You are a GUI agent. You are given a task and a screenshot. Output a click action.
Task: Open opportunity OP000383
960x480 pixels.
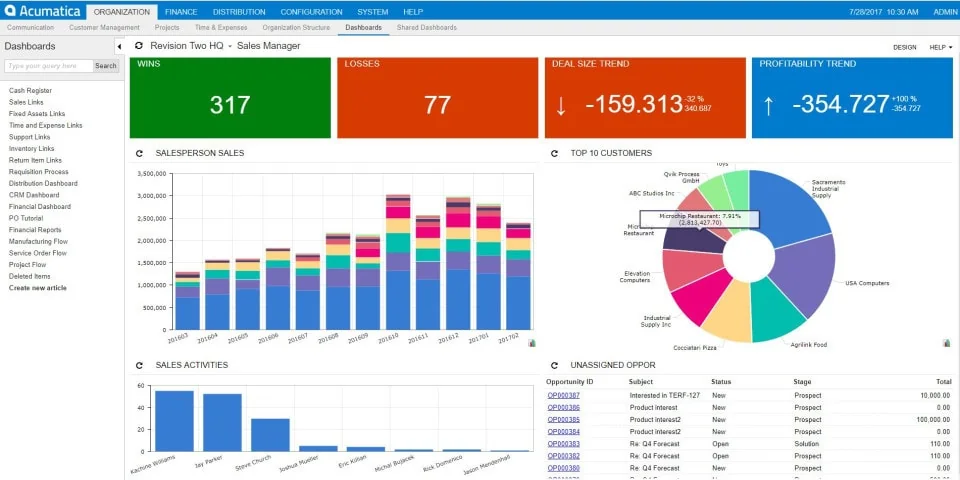pos(563,444)
